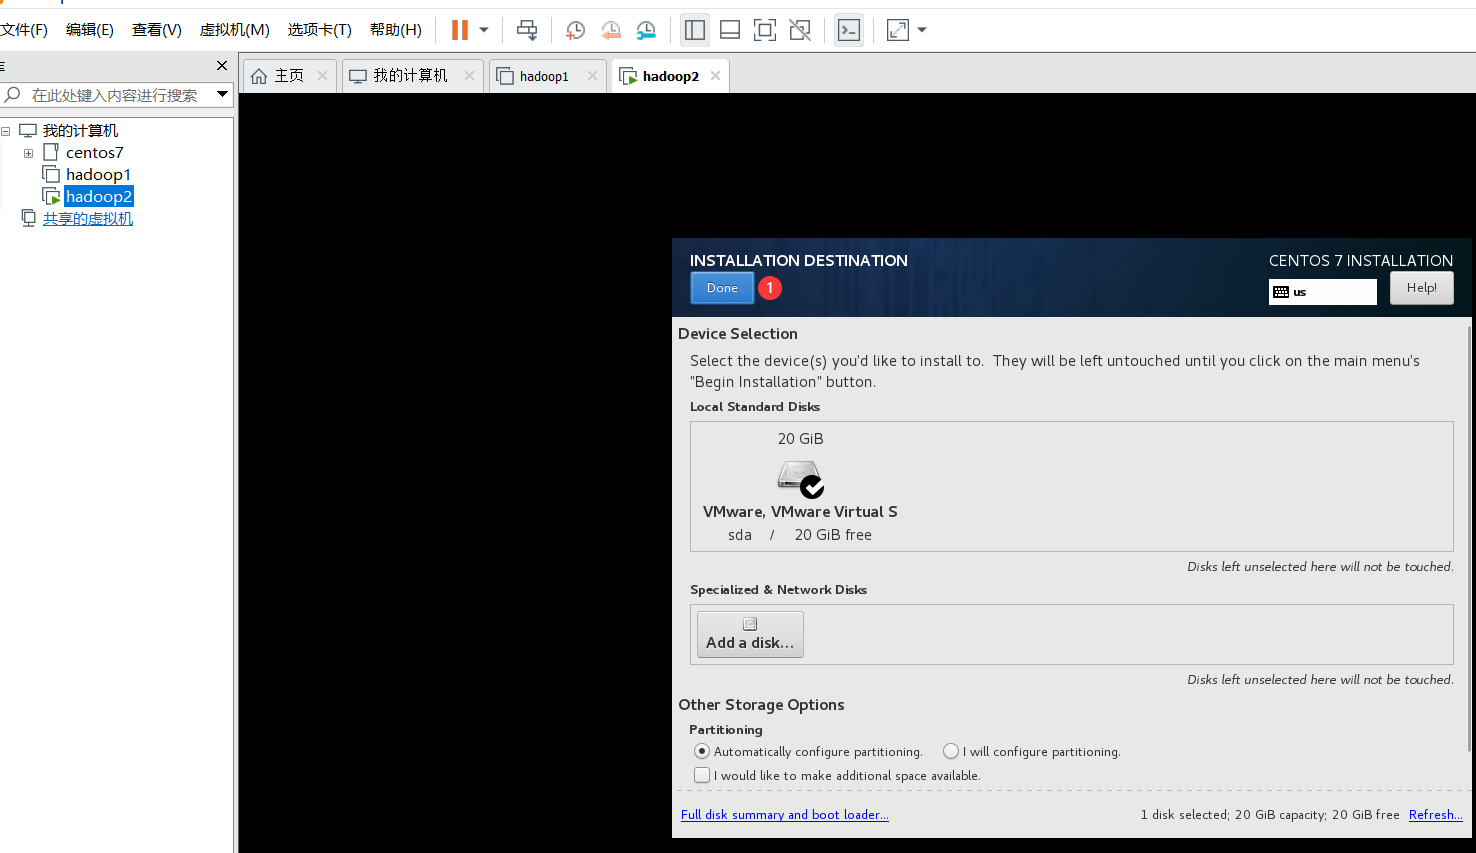Click the revert to snapshot icon
This screenshot has width=1476, height=853.
[x=611, y=30]
